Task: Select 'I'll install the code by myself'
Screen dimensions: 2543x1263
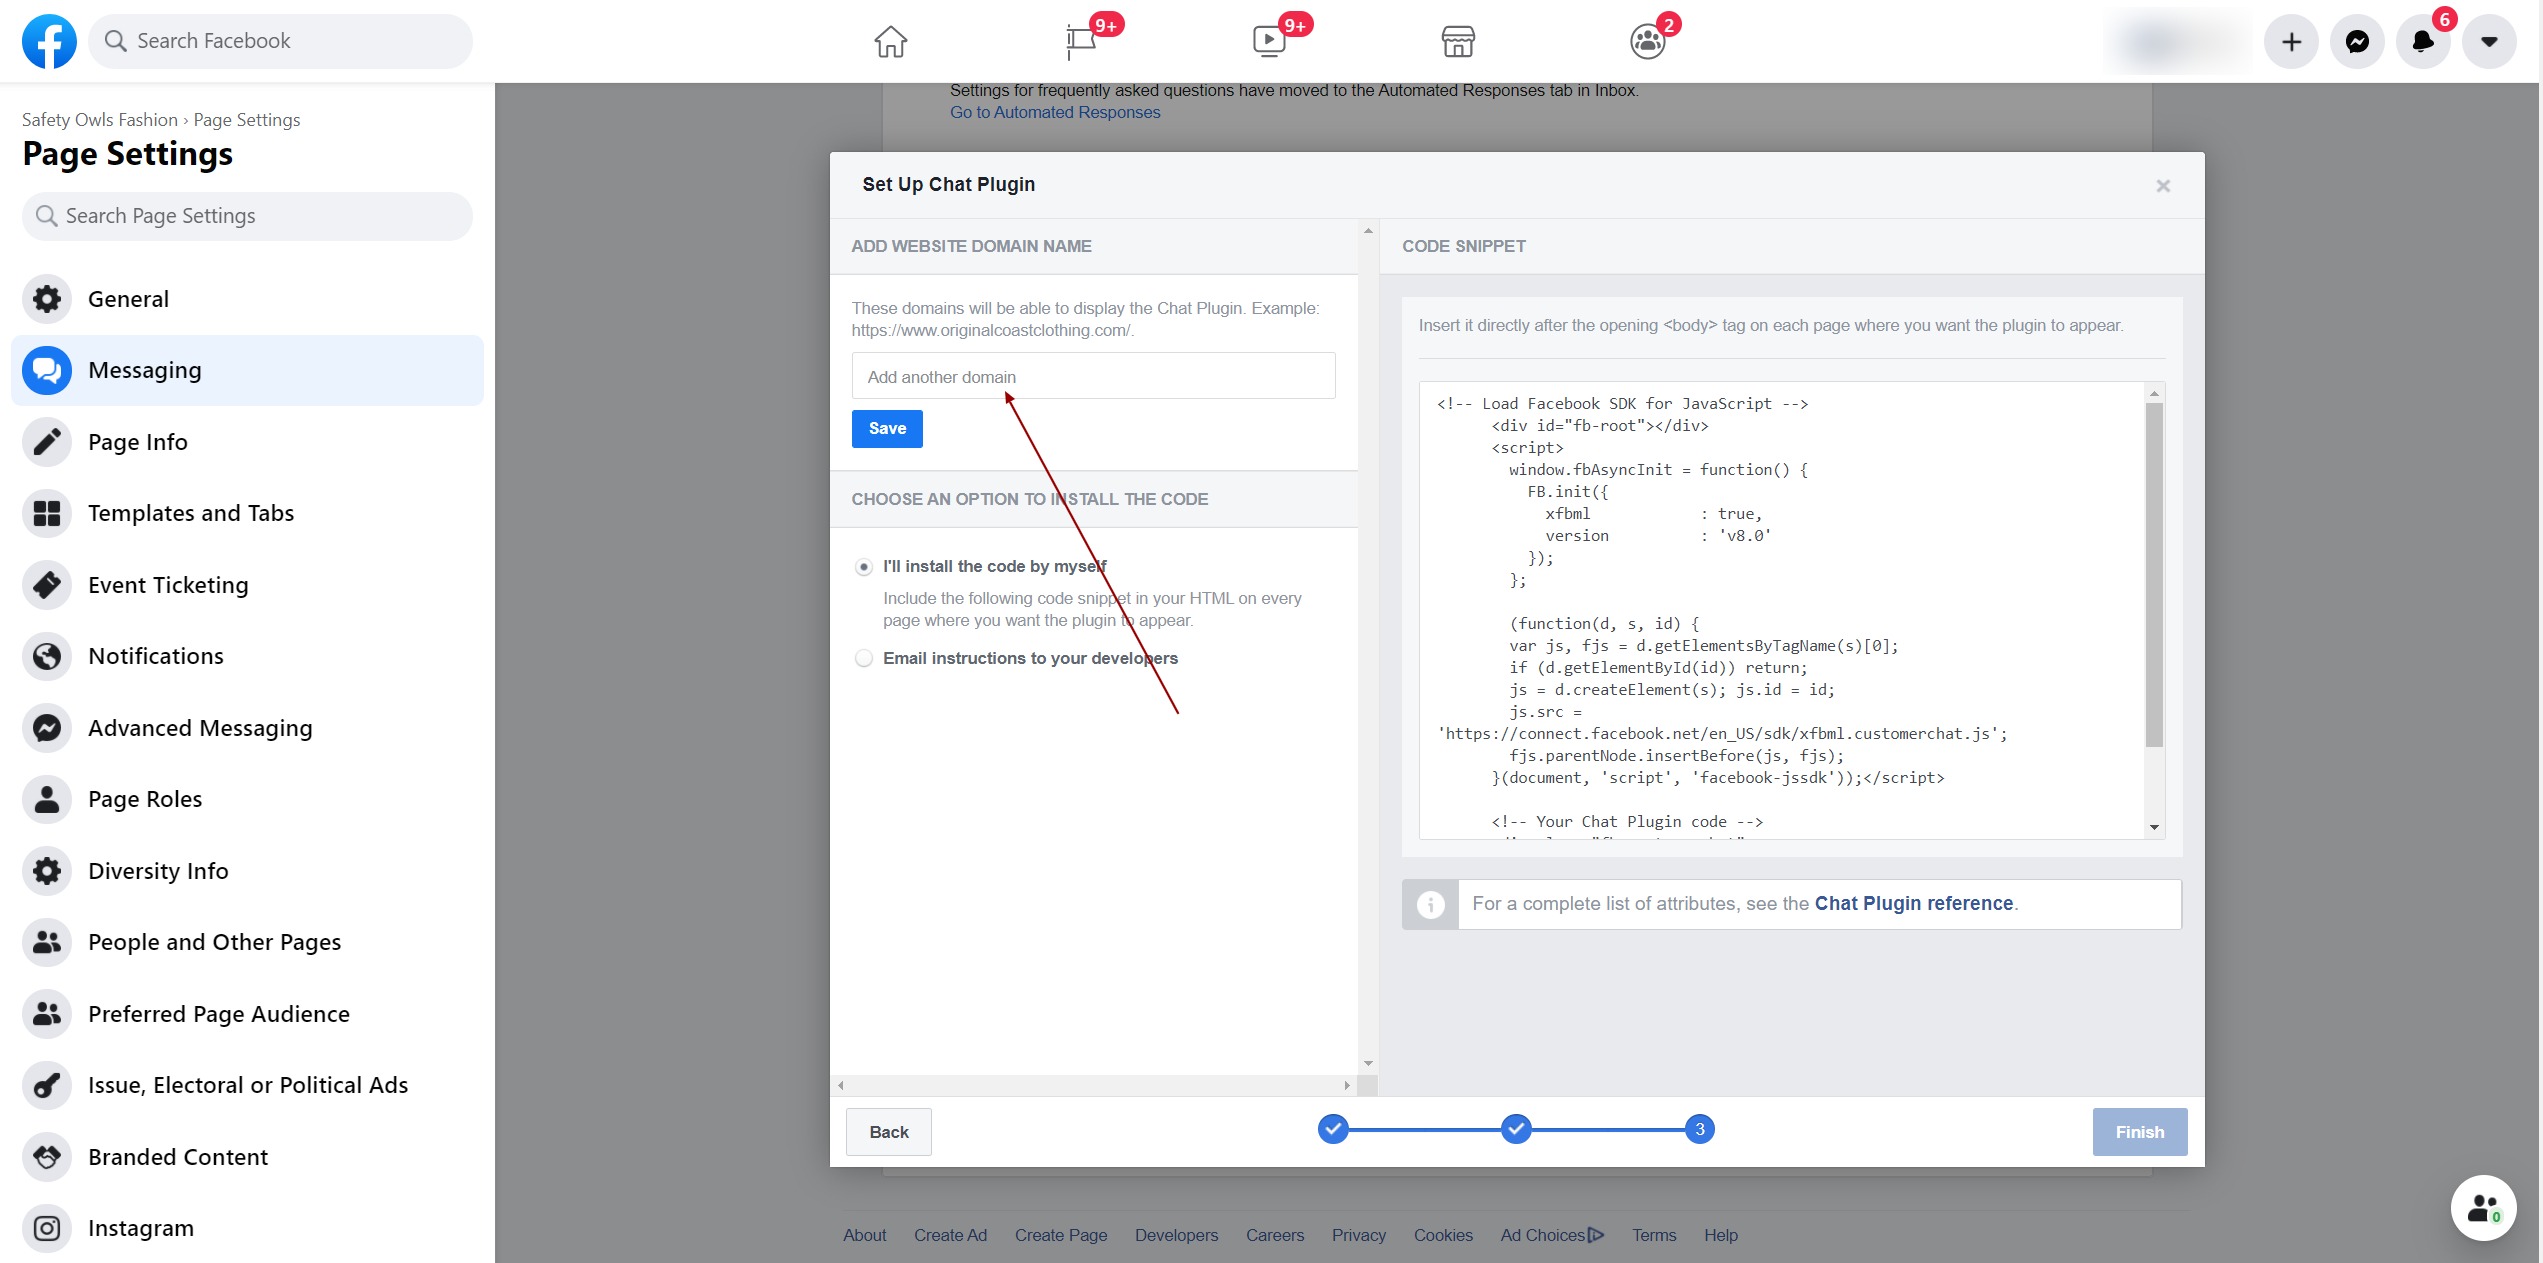Action: tap(864, 567)
